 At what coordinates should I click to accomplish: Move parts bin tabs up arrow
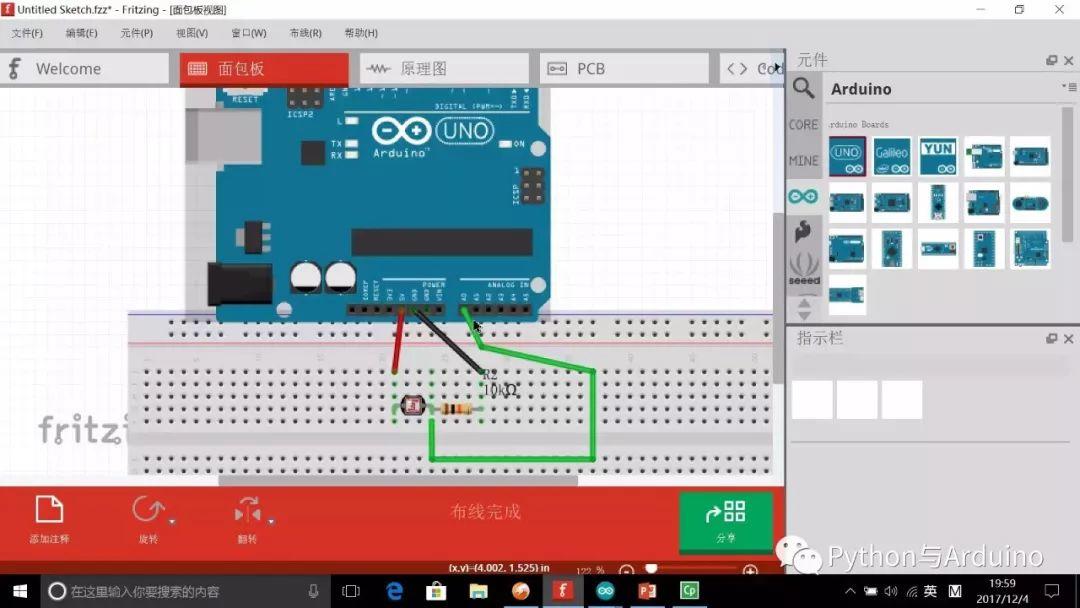(x=804, y=303)
